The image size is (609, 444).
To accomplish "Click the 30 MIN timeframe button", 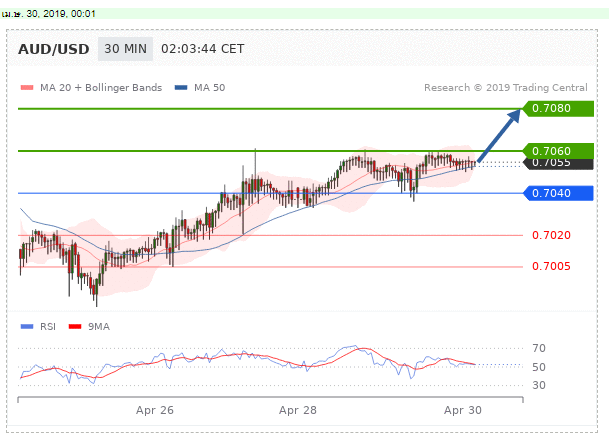I will click(125, 49).
